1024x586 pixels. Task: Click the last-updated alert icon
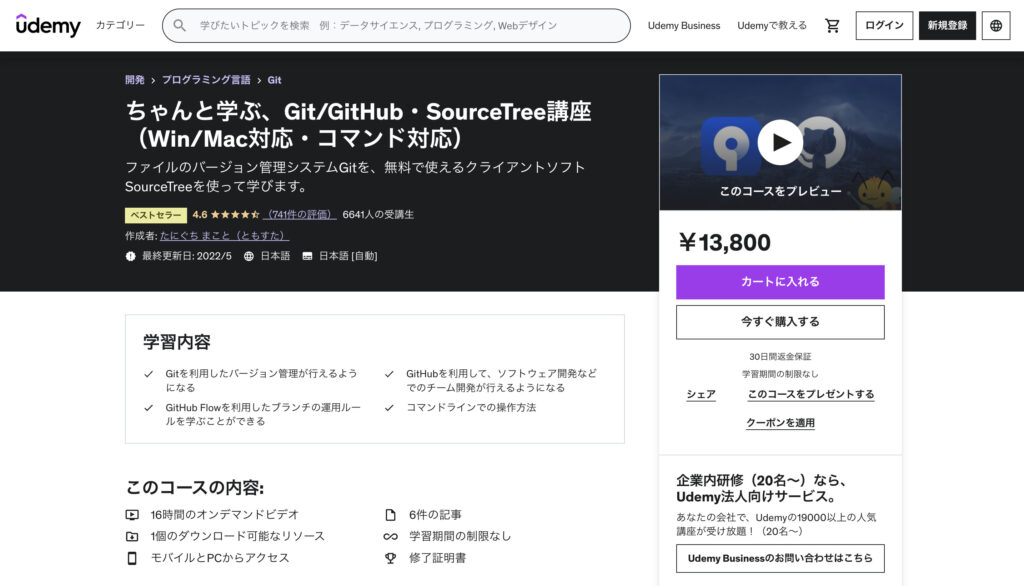[x=131, y=256]
